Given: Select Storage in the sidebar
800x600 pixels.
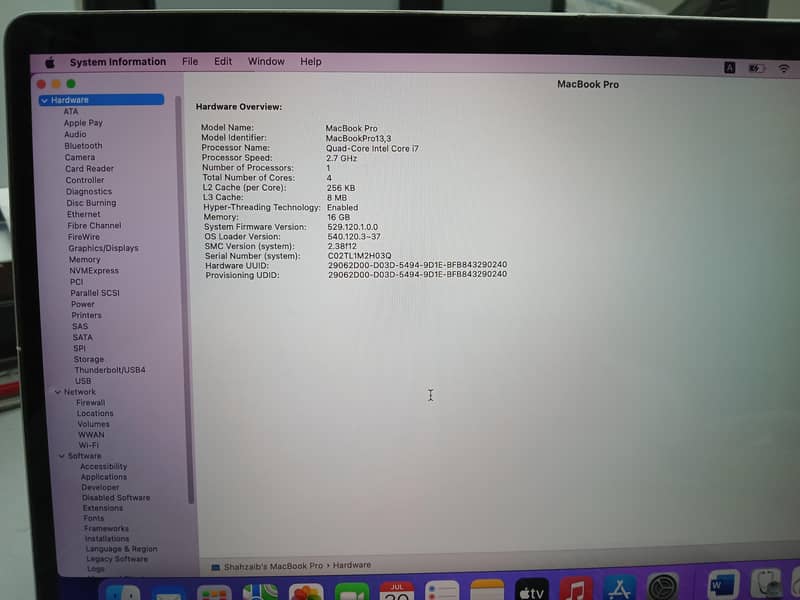Looking at the screenshot, I should click(89, 359).
